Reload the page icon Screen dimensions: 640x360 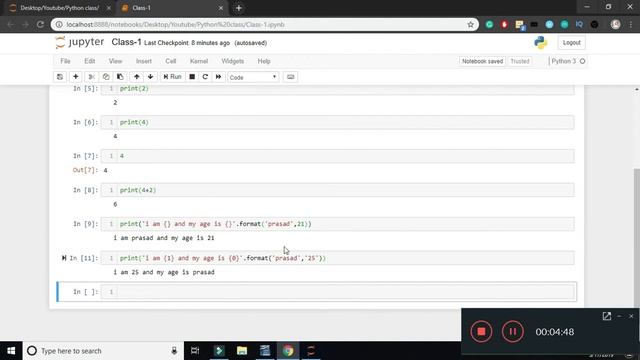pyautogui.click(x=40, y=24)
